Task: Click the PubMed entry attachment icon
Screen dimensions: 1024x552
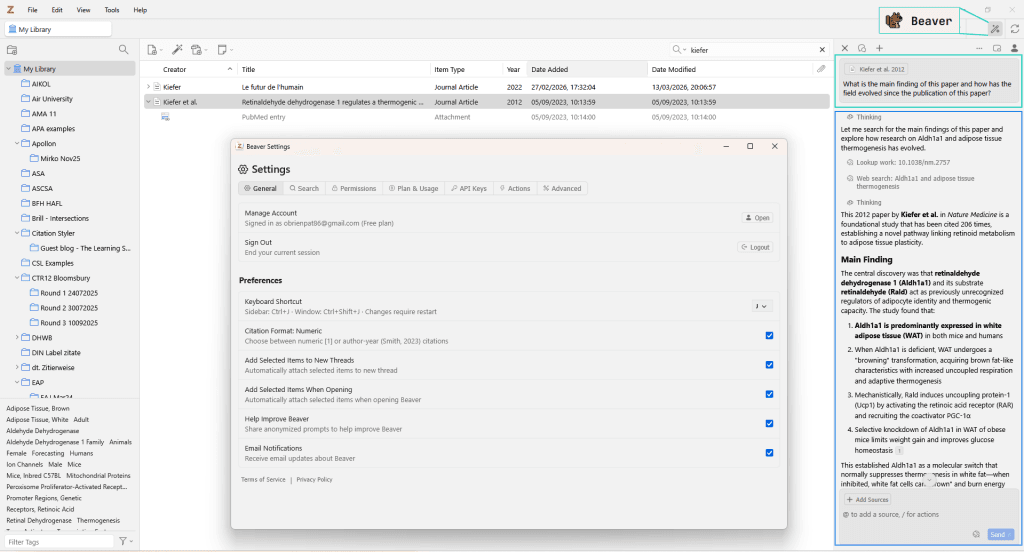Action: (166, 117)
